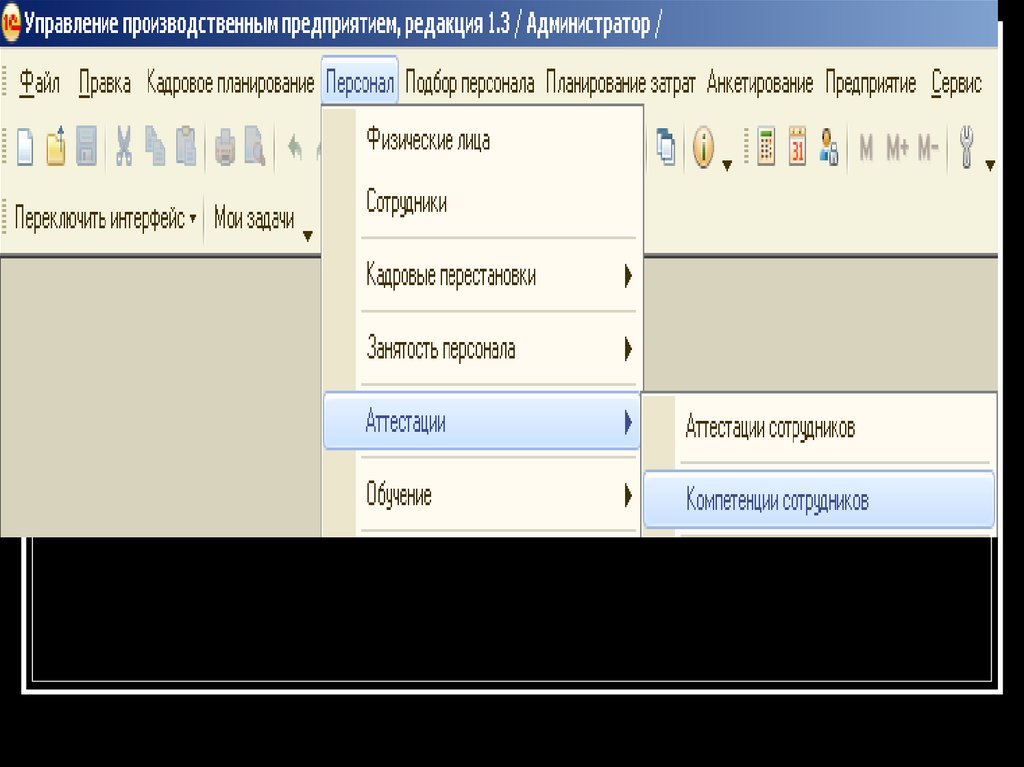Viewport: 1024px width, 767px height.
Task: Open Планирование затрат menu
Action: click(620, 84)
